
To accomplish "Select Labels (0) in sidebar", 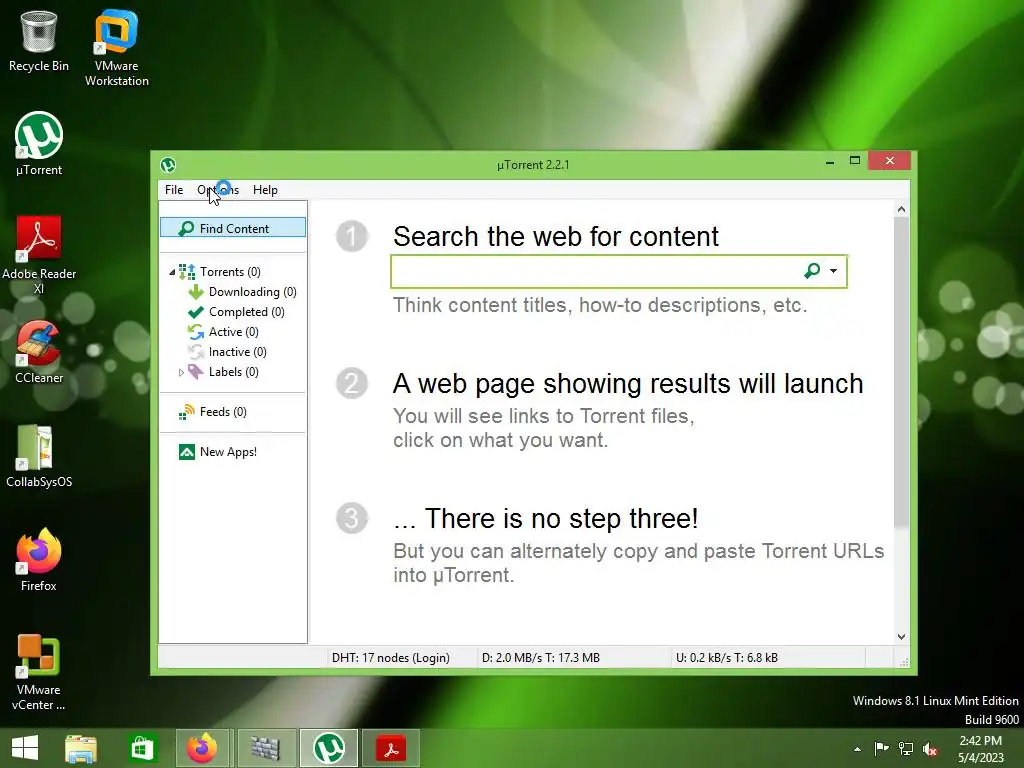I will coord(233,372).
